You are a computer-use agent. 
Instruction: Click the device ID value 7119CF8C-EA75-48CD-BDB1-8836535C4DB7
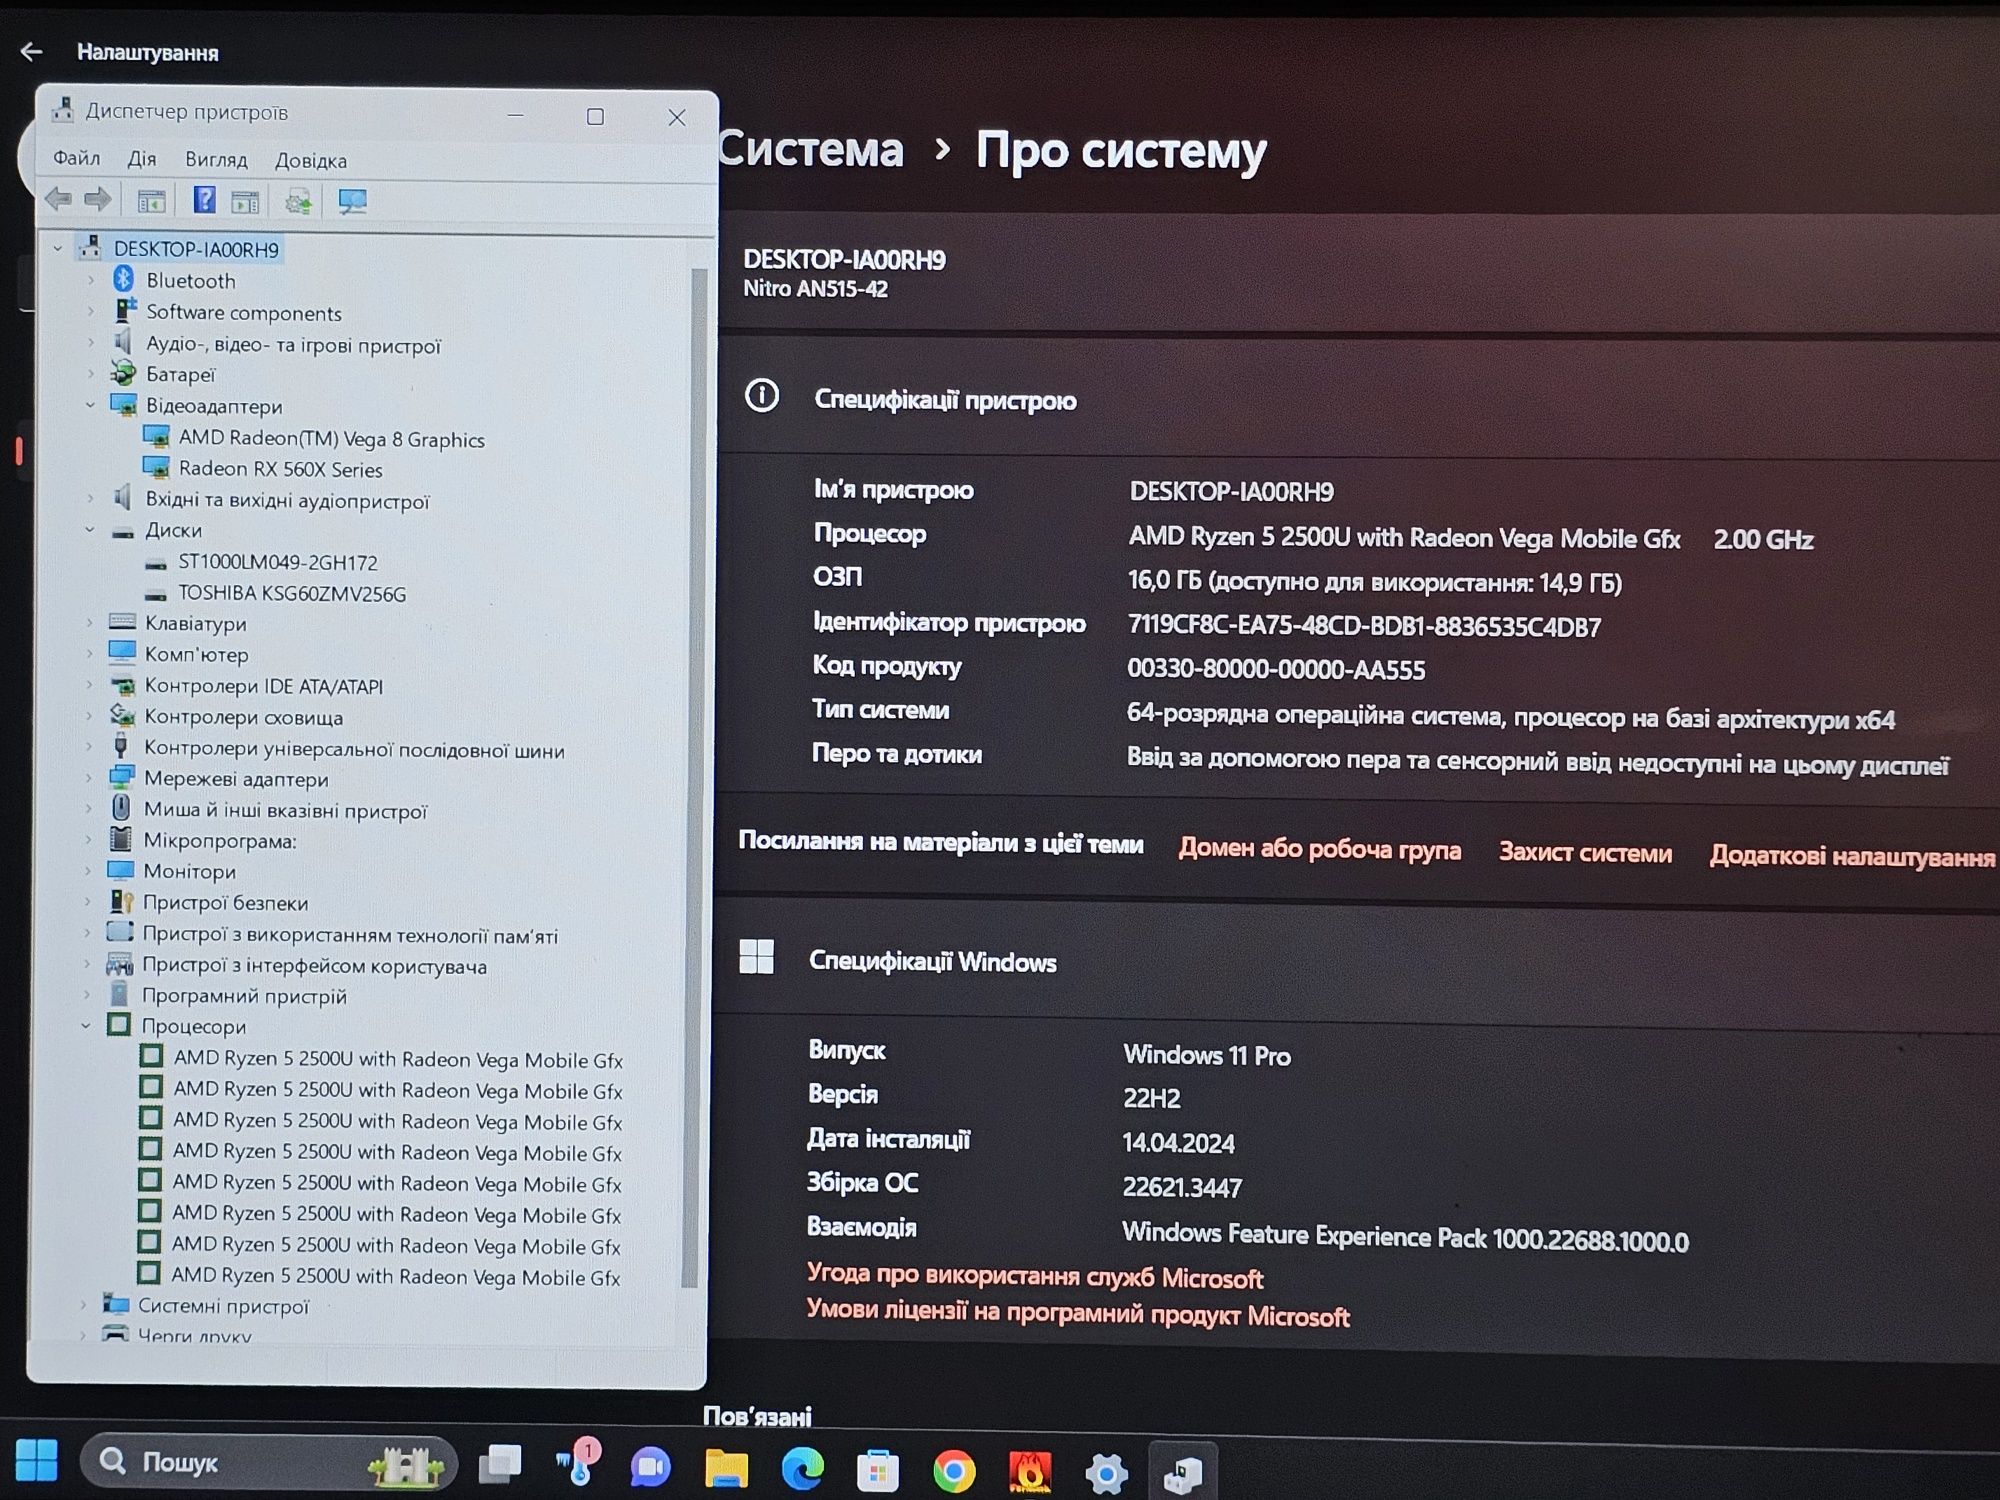[x=1364, y=626]
